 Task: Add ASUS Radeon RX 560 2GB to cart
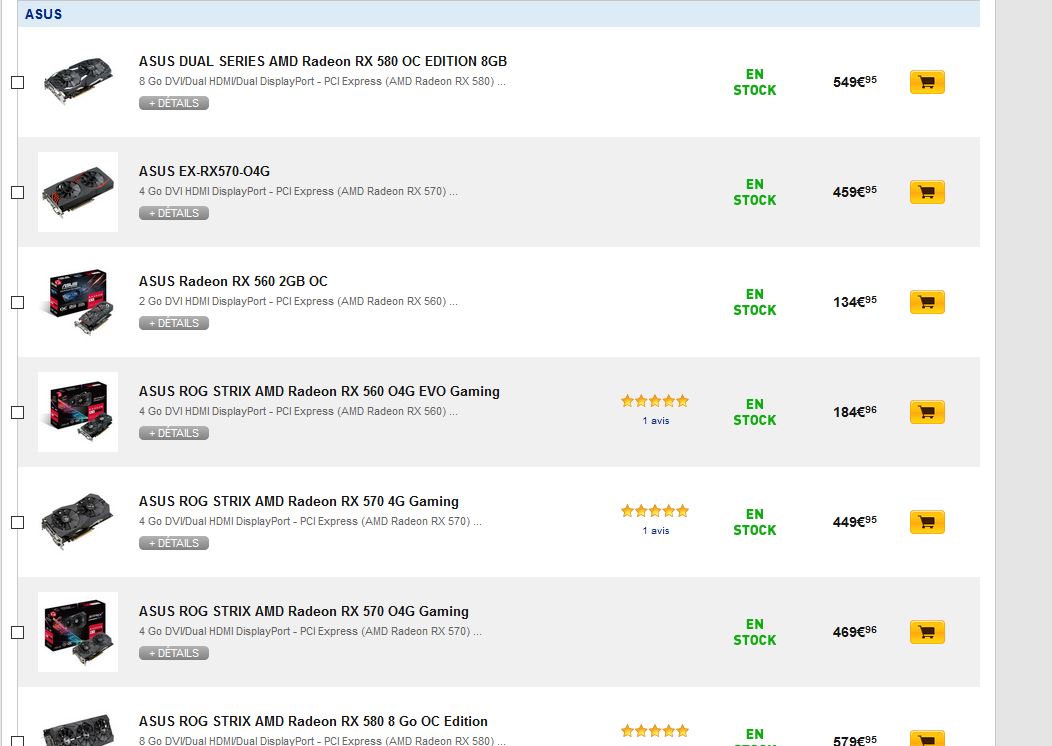pos(927,302)
